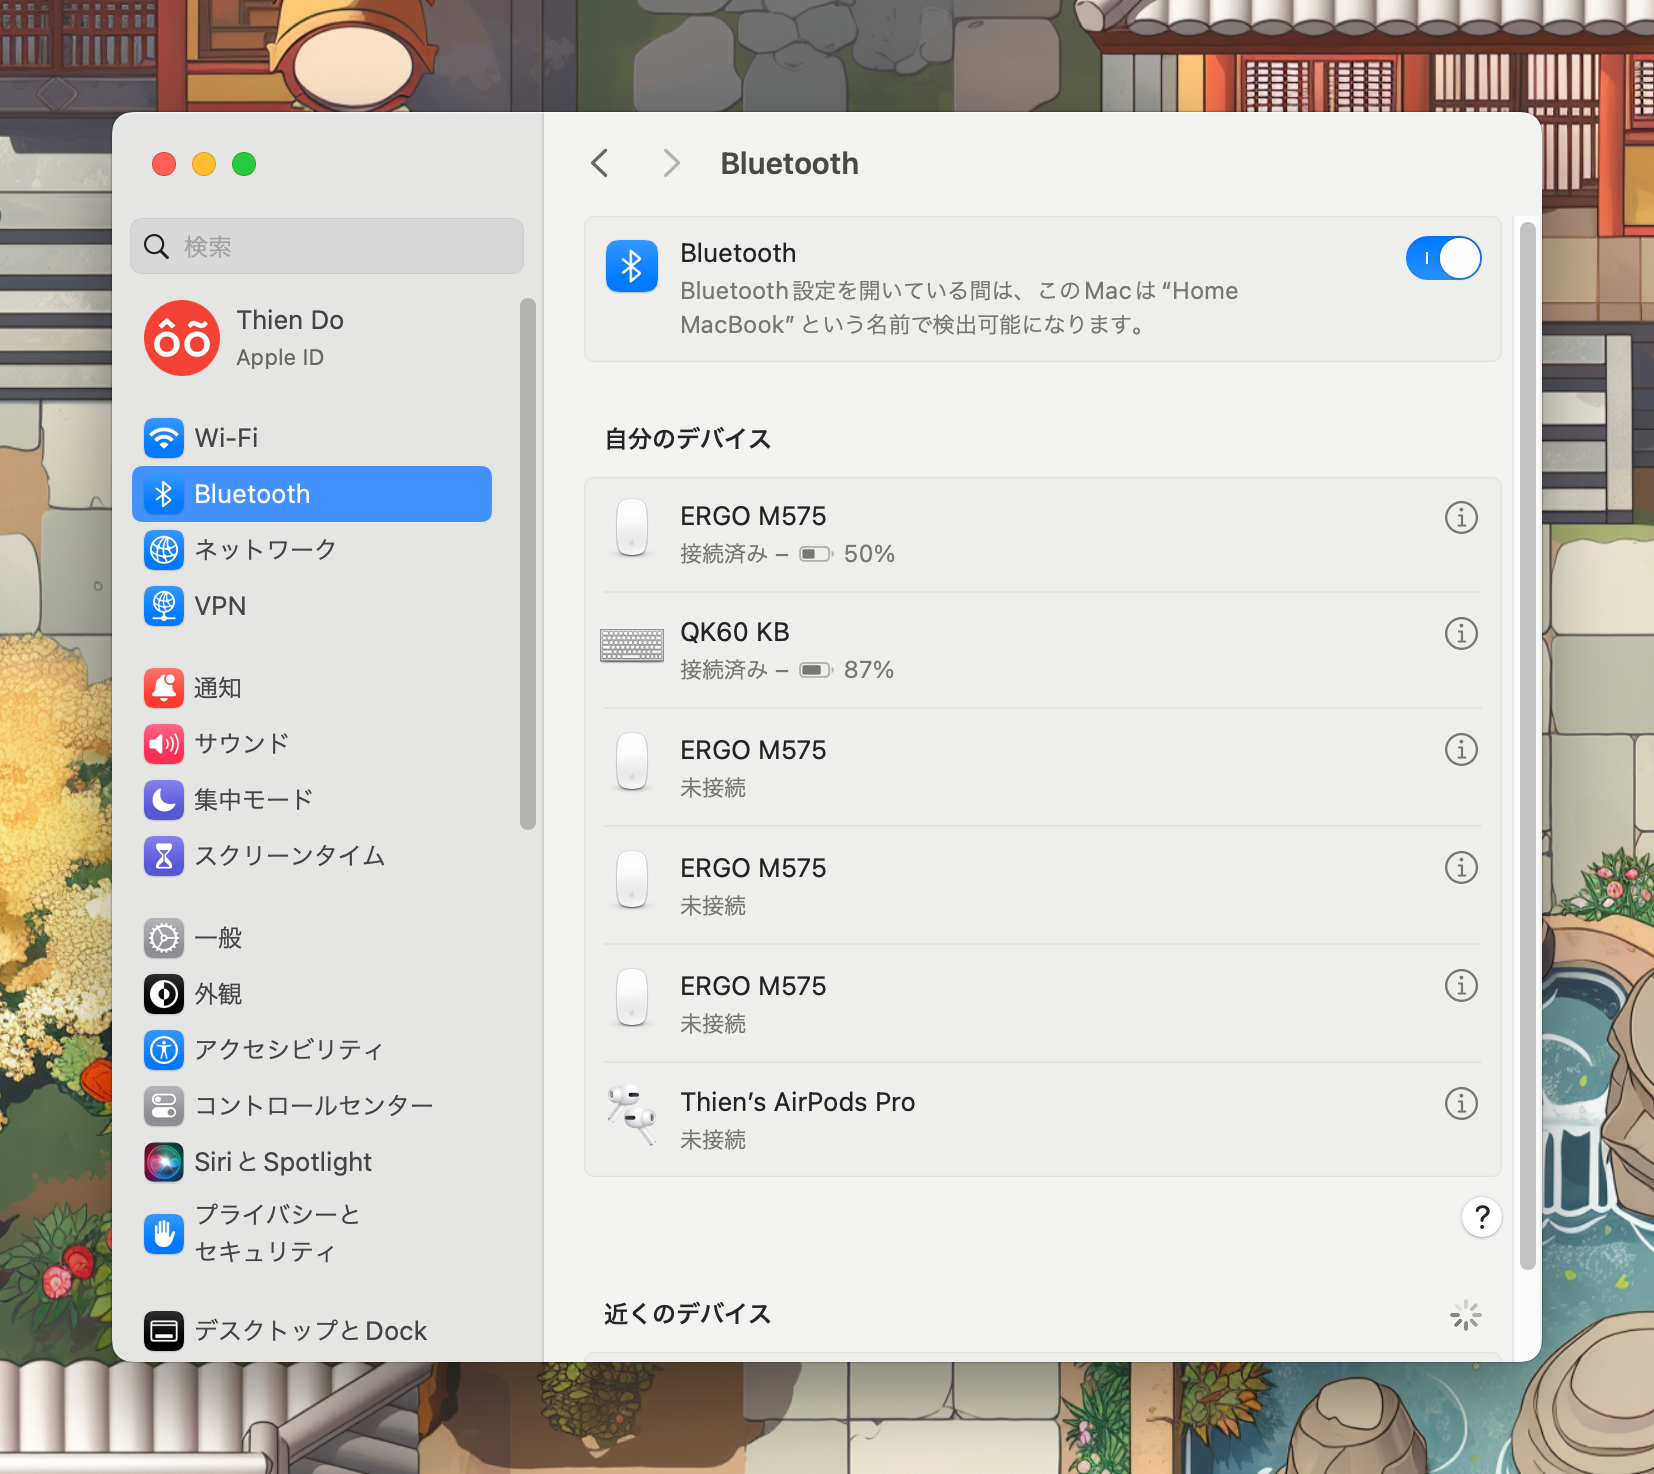
Task: Click the アクセシビリティ icon
Action: tap(164, 1050)
